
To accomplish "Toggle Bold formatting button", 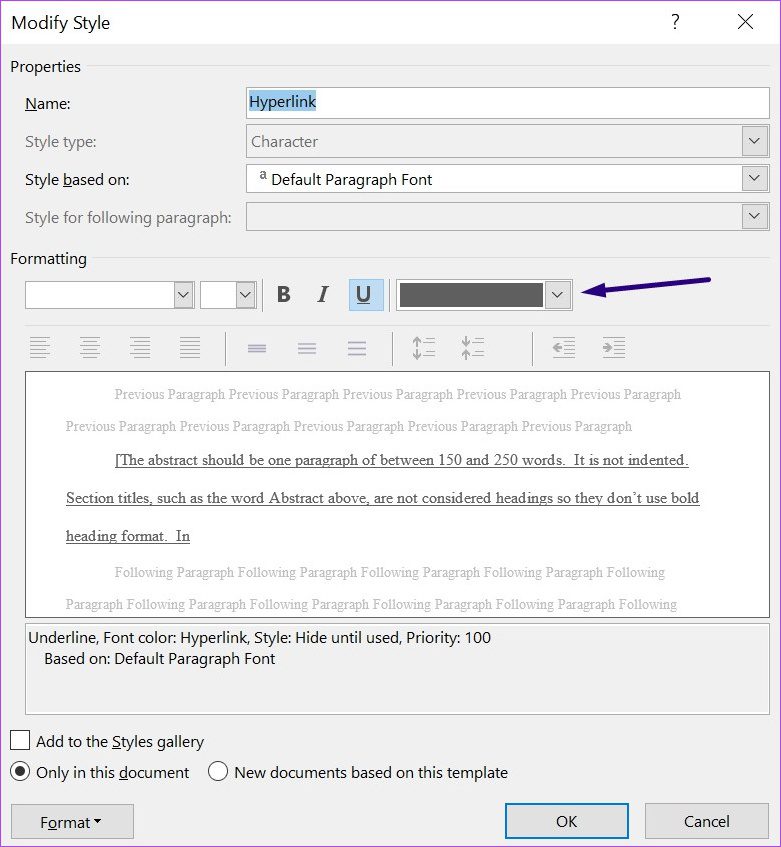I will [284, 294].
